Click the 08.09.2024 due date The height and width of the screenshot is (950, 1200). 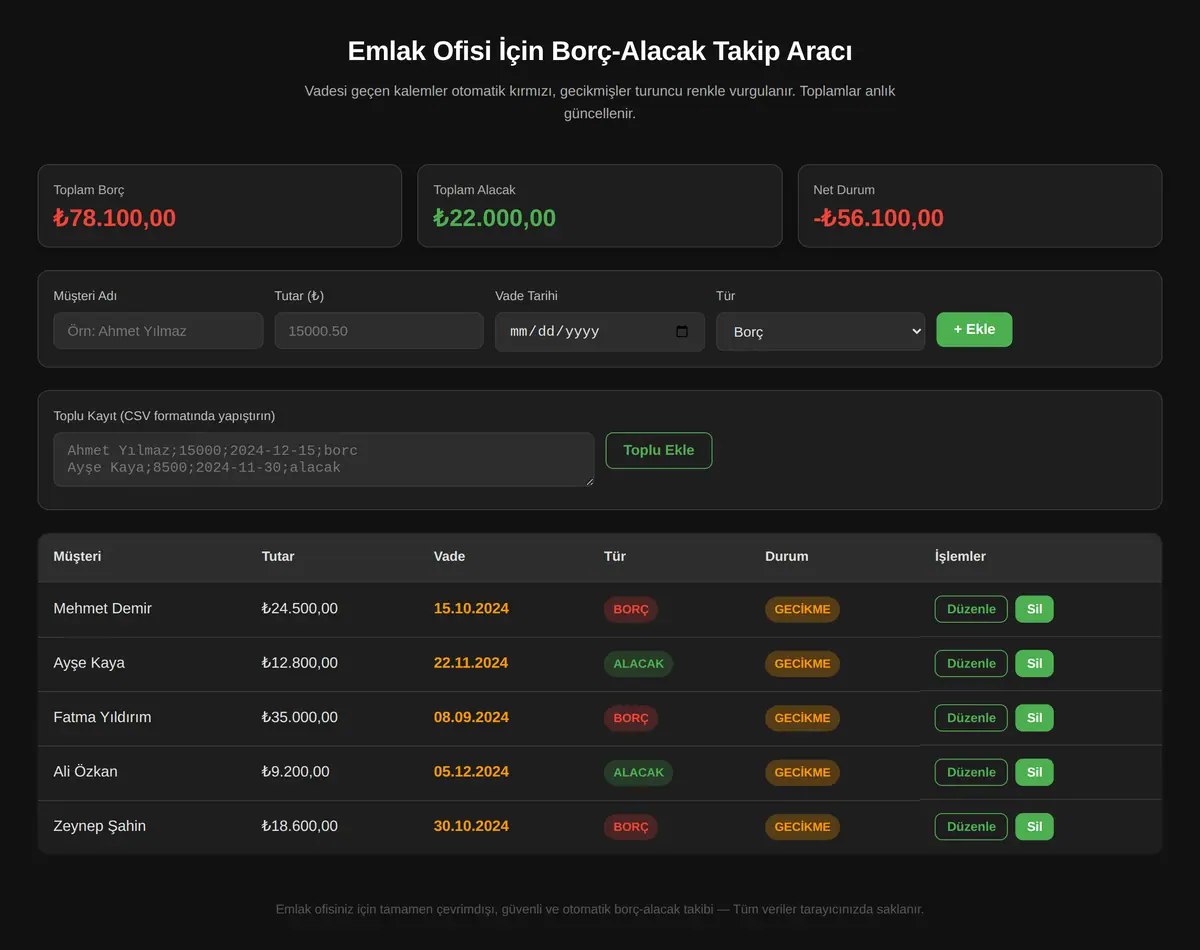[471, 717]
